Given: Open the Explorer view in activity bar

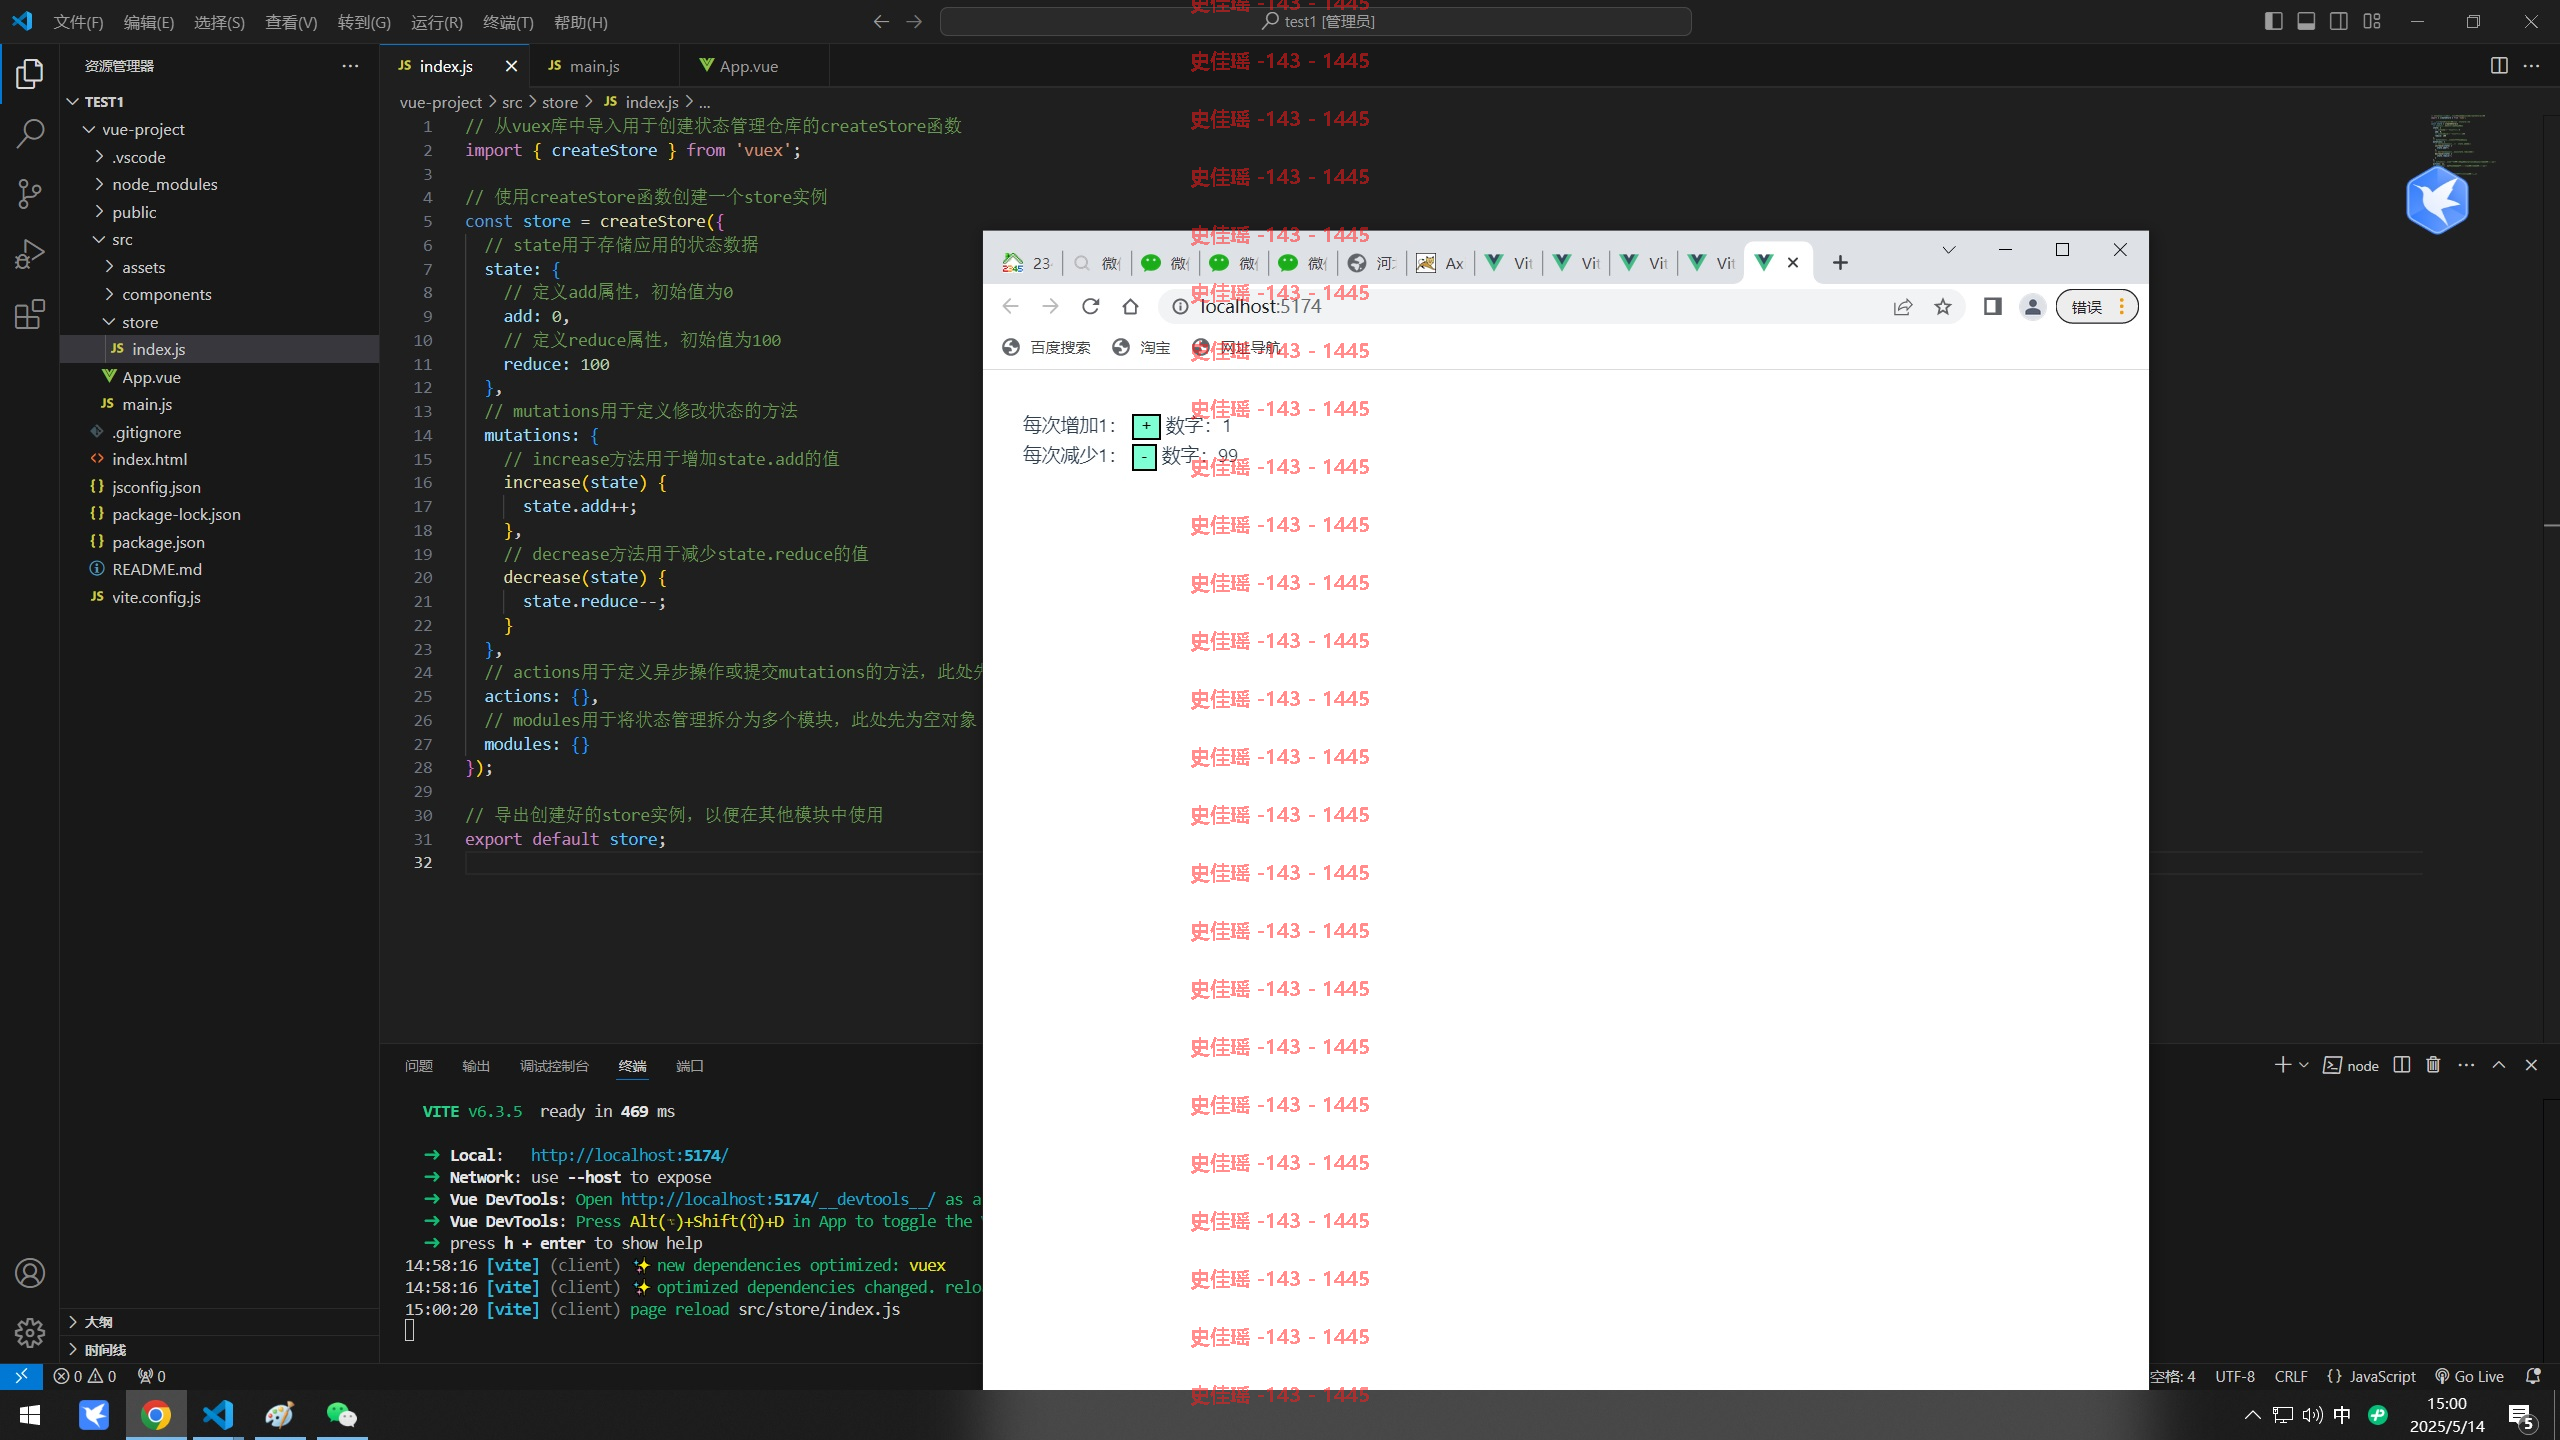Looking at the screenshot, I should click(x=30, y=74).
